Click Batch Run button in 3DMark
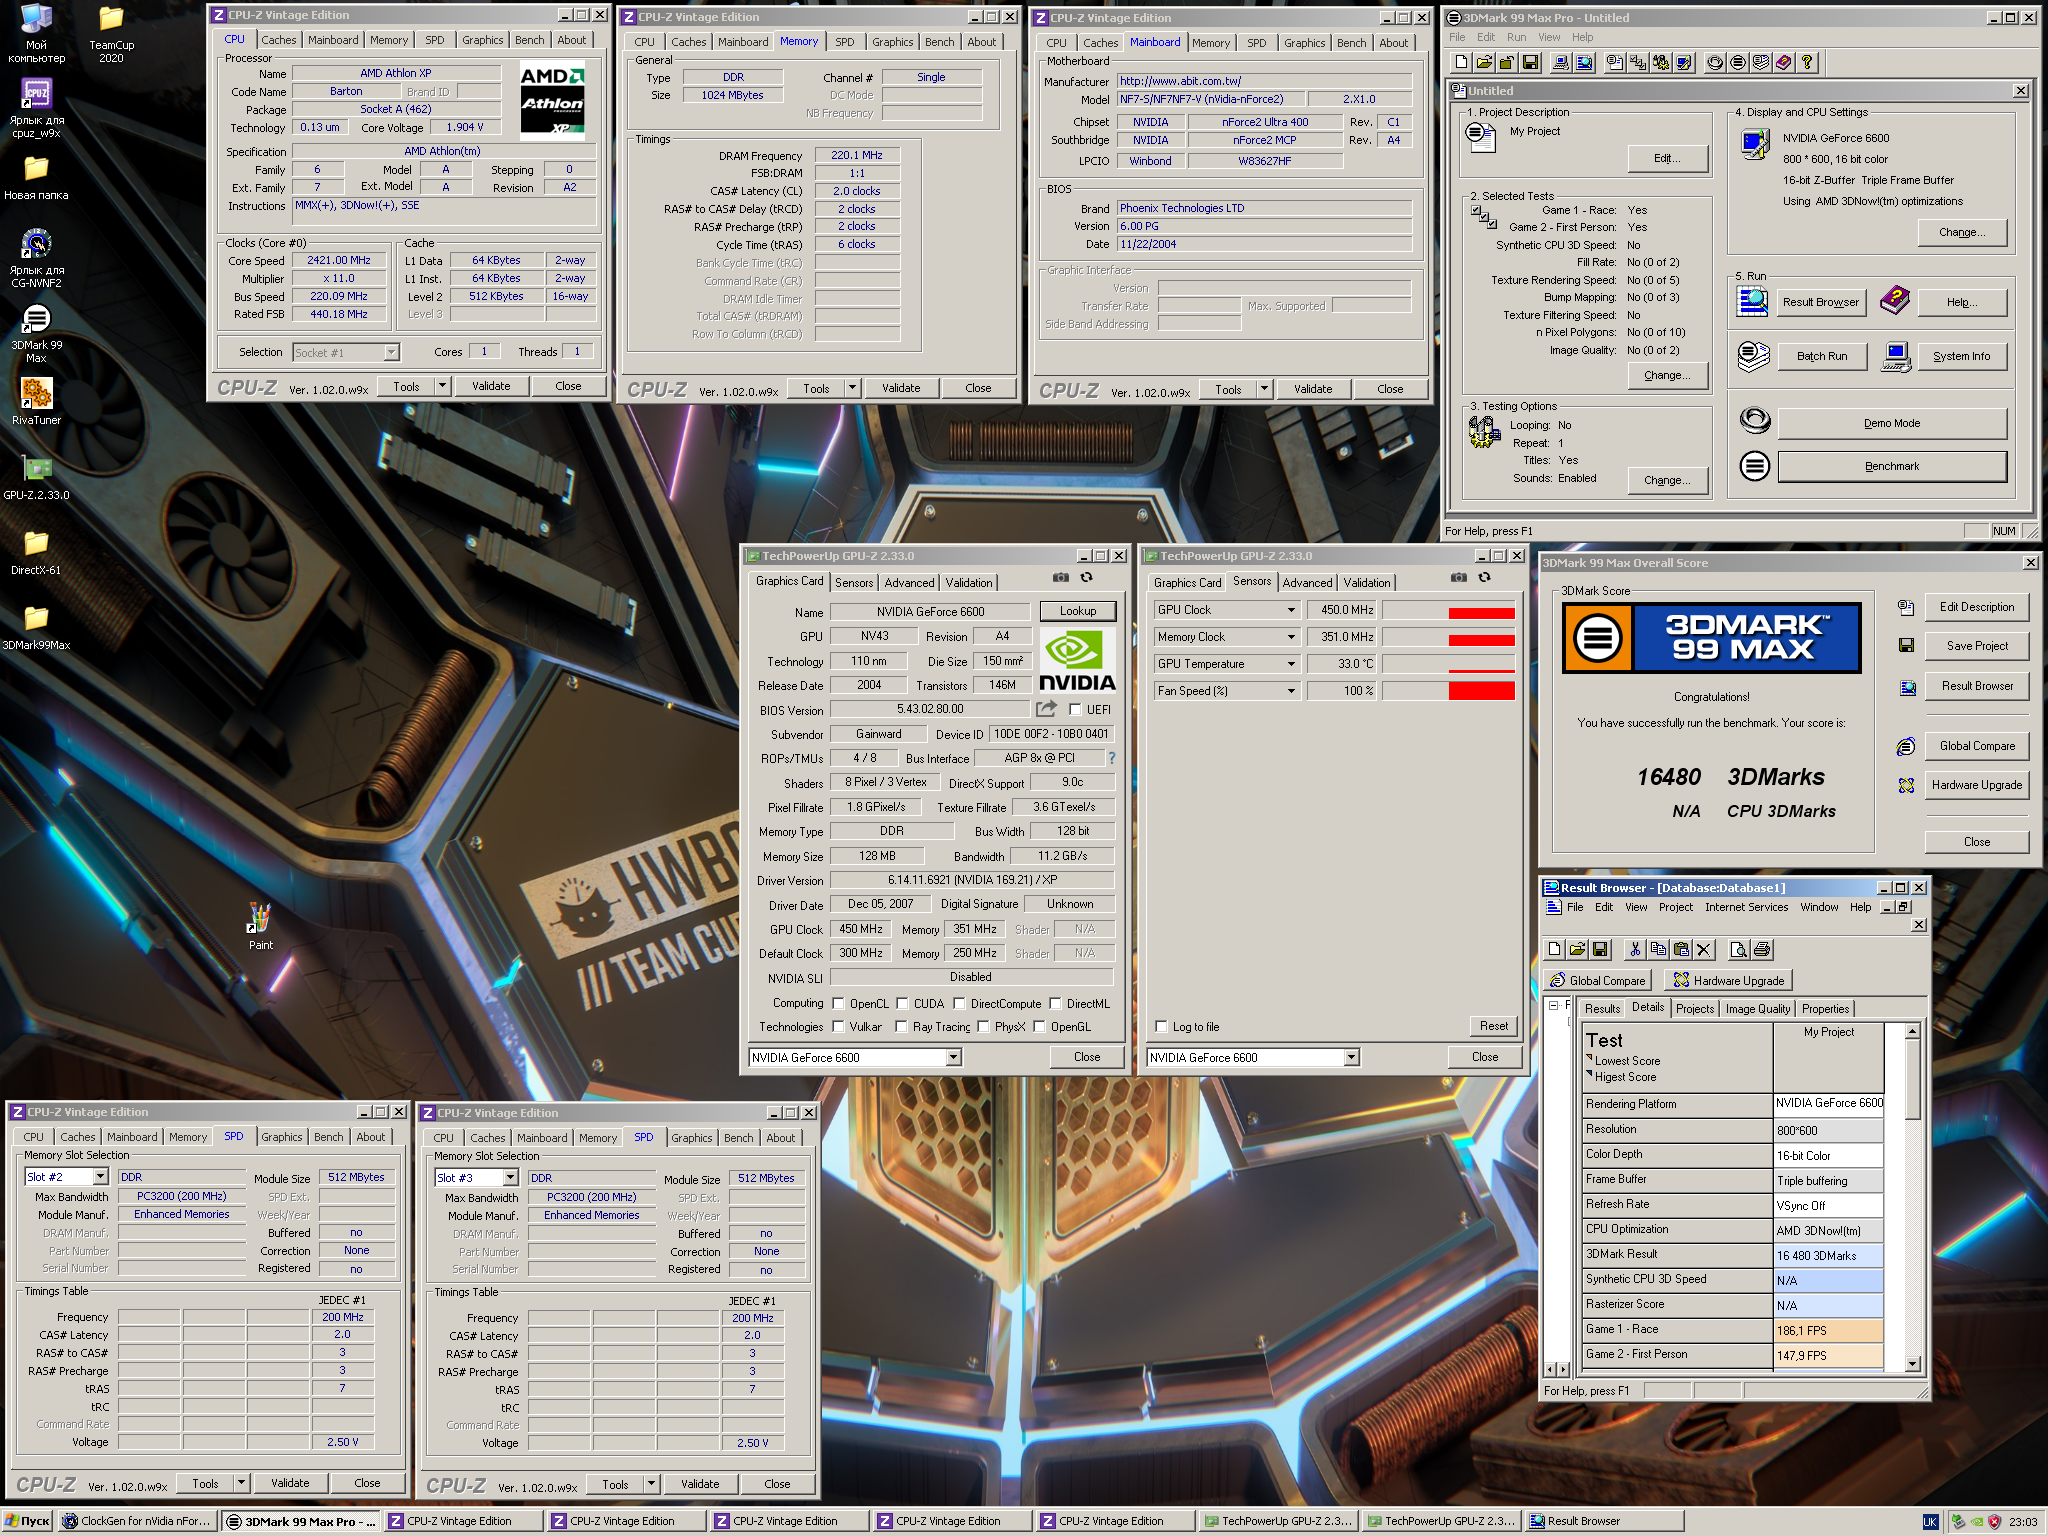 click(x=1822, y=357)
